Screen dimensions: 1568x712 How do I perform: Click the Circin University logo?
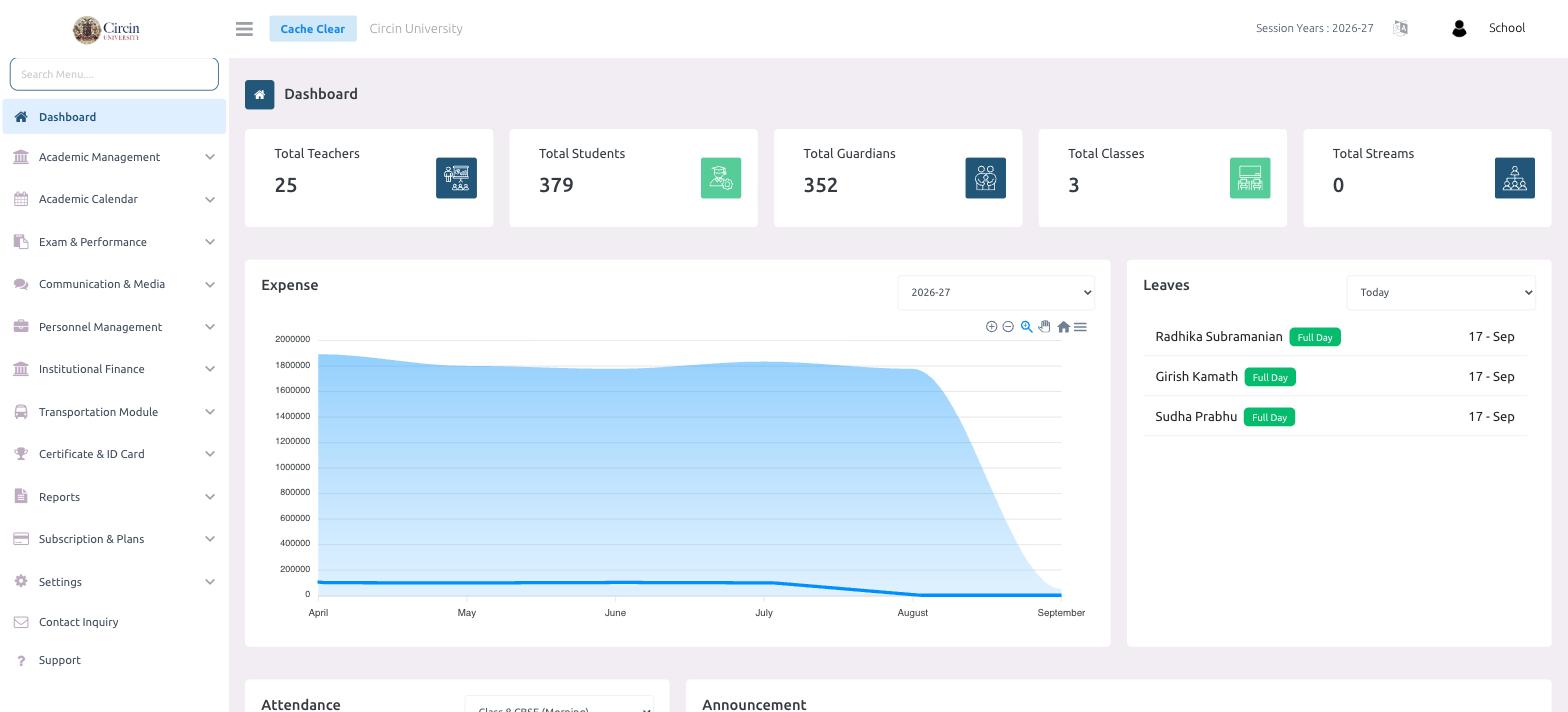[107, 29]
